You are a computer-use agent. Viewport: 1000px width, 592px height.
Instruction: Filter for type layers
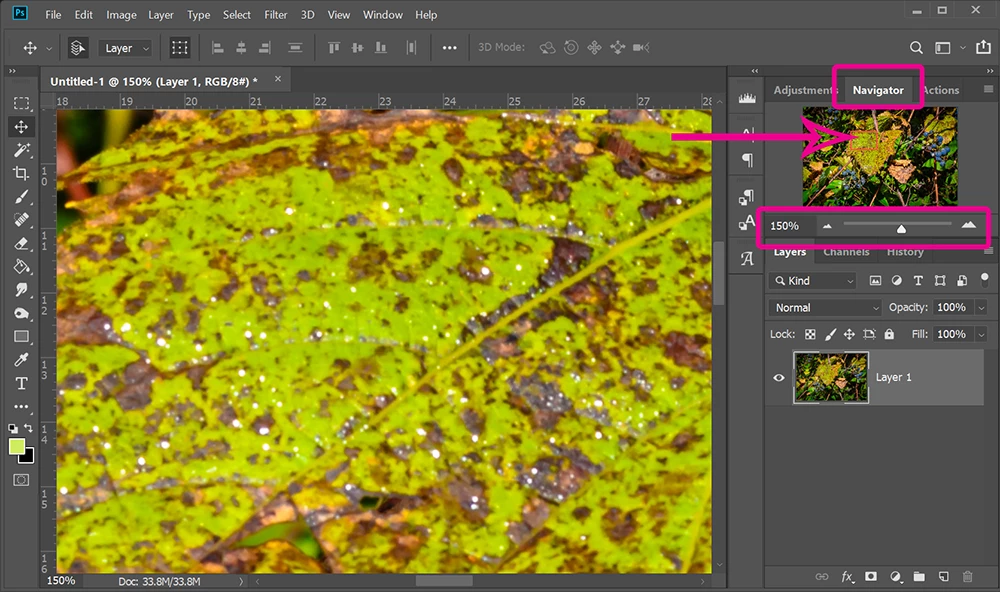click(918, 281)
